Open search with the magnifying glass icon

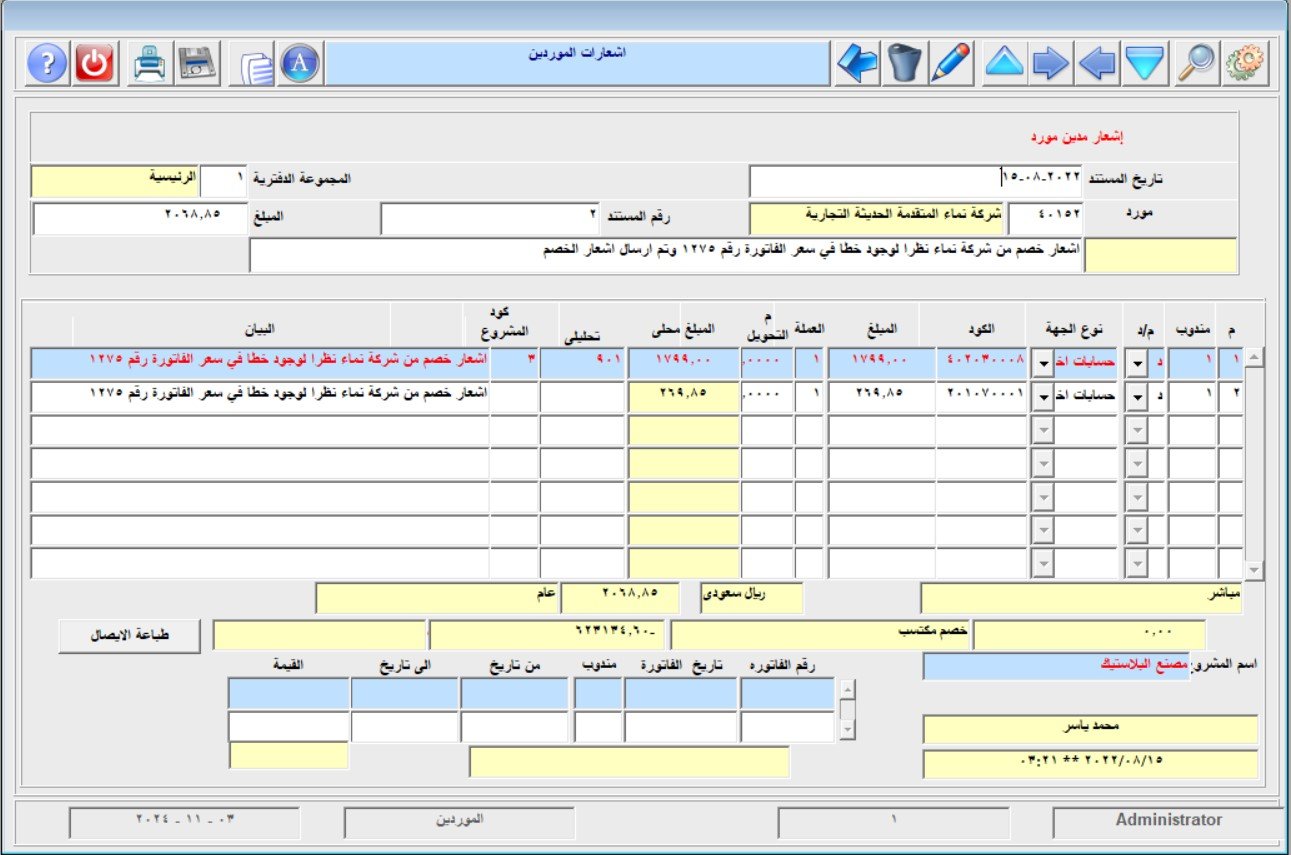point(1196,64)
